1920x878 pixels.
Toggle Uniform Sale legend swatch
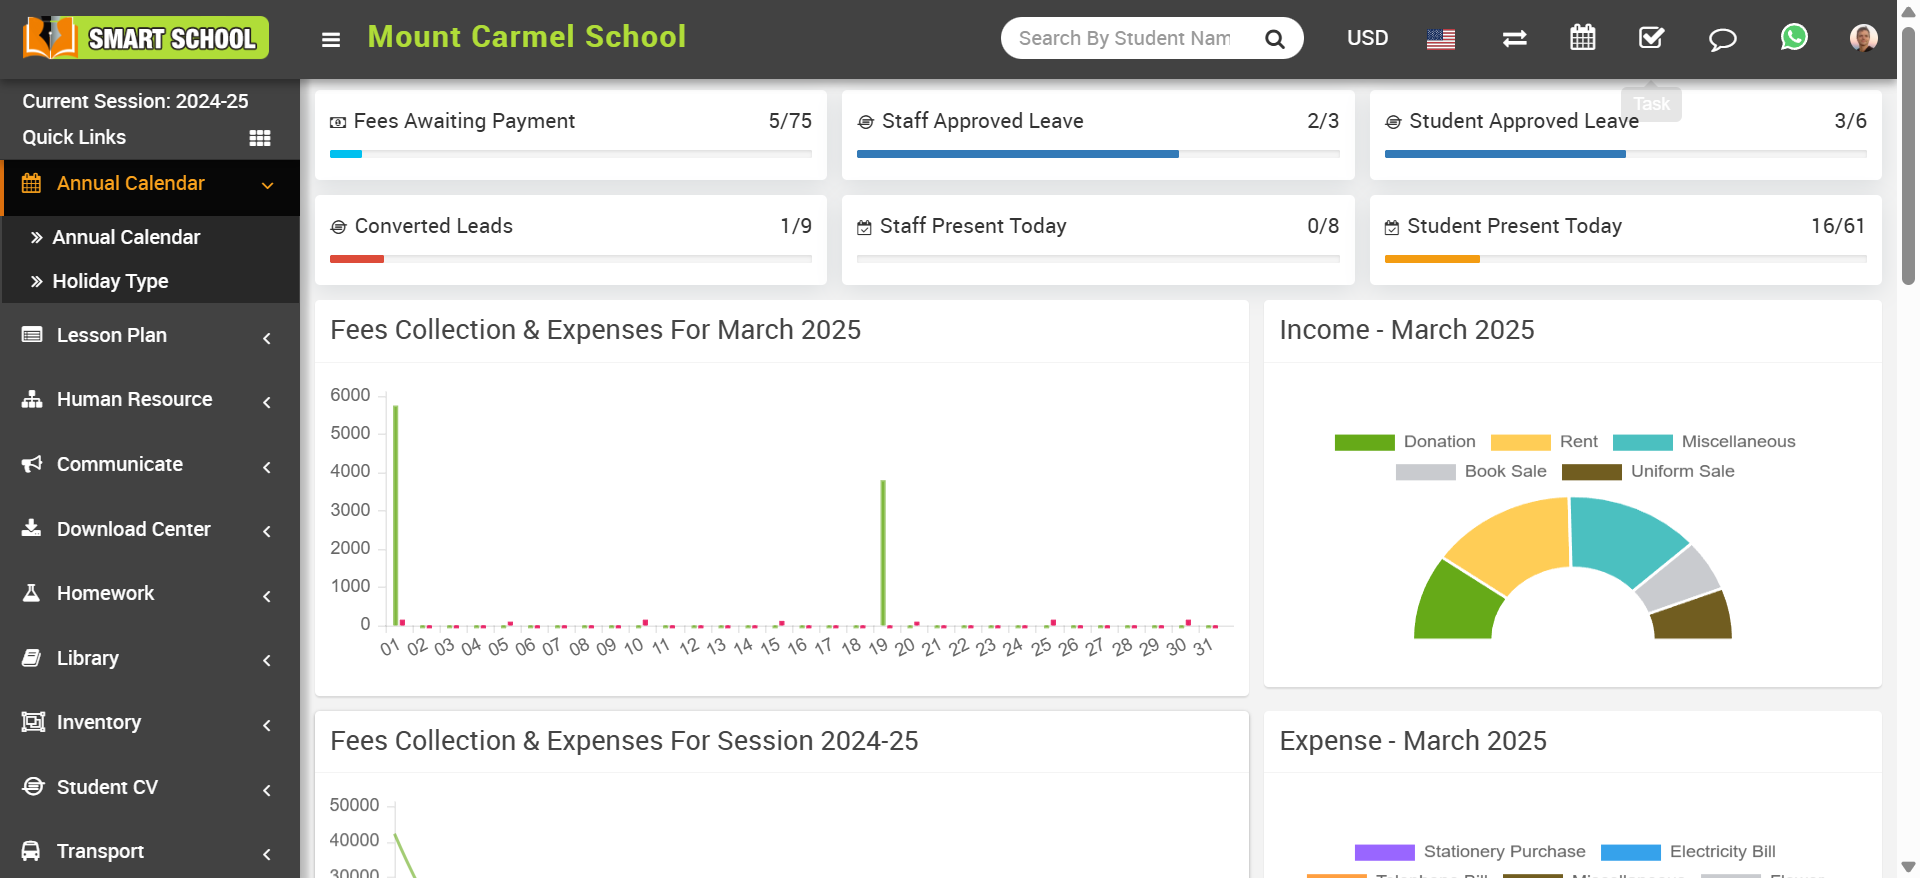point(1592,472)
